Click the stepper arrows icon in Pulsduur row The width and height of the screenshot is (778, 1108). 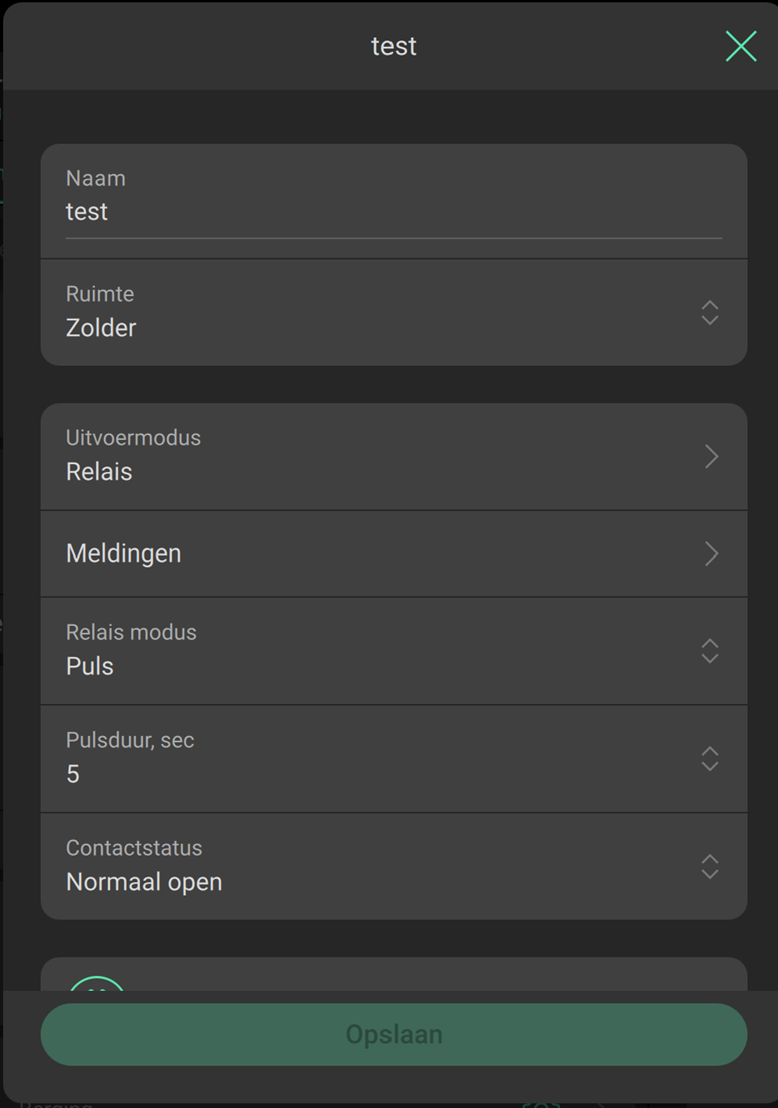pos(710,759)
